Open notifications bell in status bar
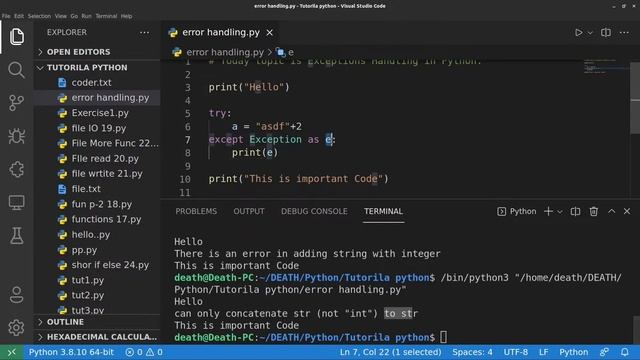640x360 pixels. click(624, 352)
